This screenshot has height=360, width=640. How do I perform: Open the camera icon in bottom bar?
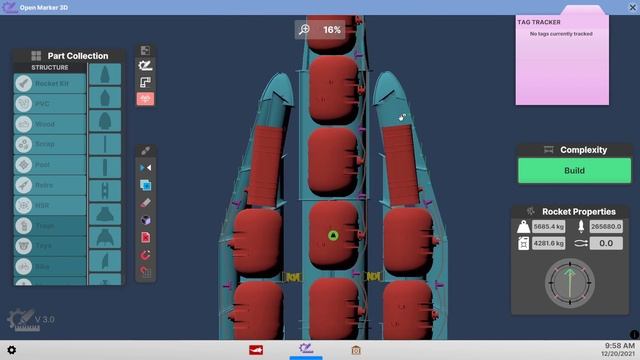pyautogui.click(x=356, y=350)
